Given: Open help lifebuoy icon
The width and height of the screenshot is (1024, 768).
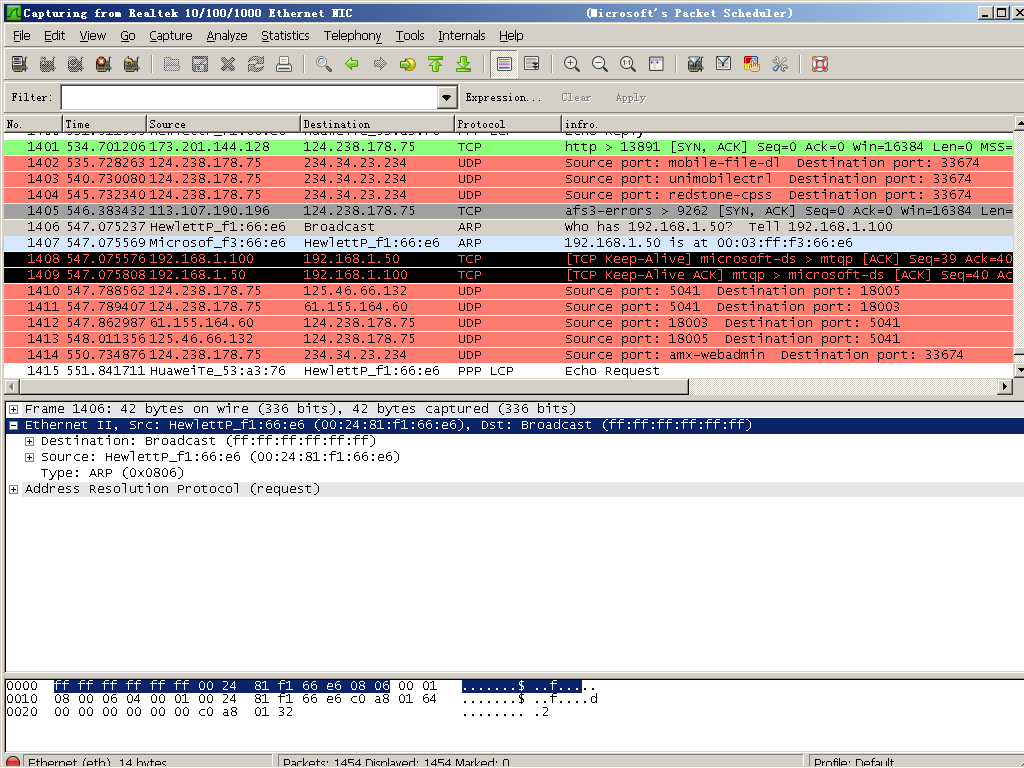Looking at the screenshot, I should tap(820, 64).
